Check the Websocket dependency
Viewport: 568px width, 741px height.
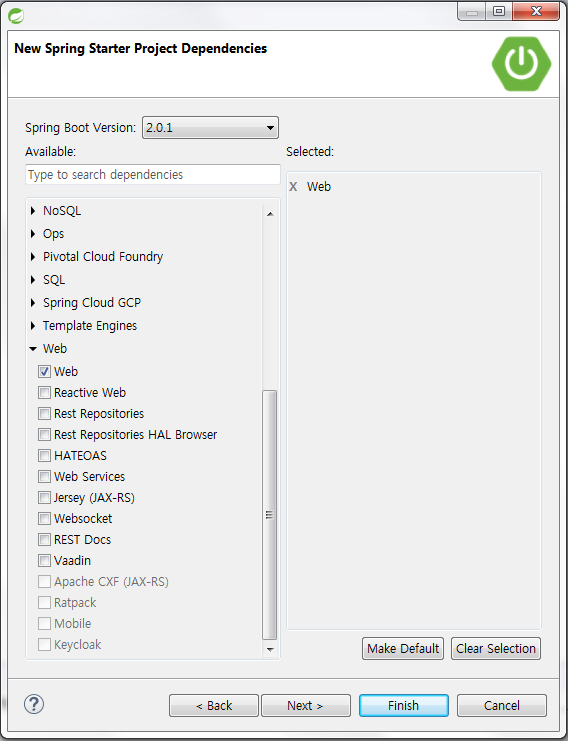[x=44, y=518]
